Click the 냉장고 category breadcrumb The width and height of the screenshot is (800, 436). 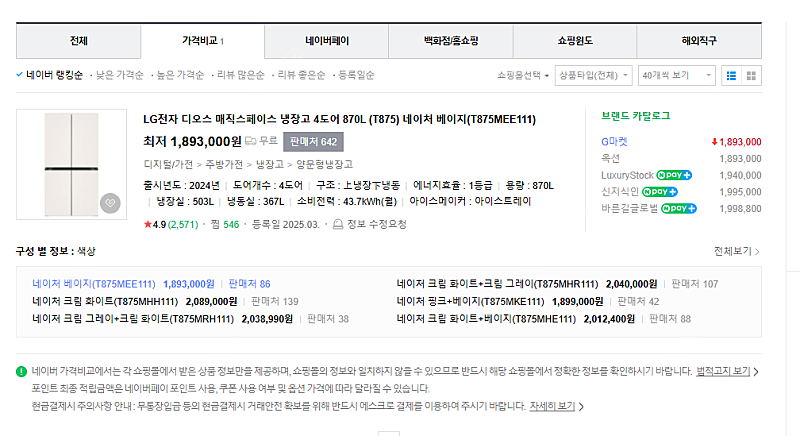click(269, 164)
